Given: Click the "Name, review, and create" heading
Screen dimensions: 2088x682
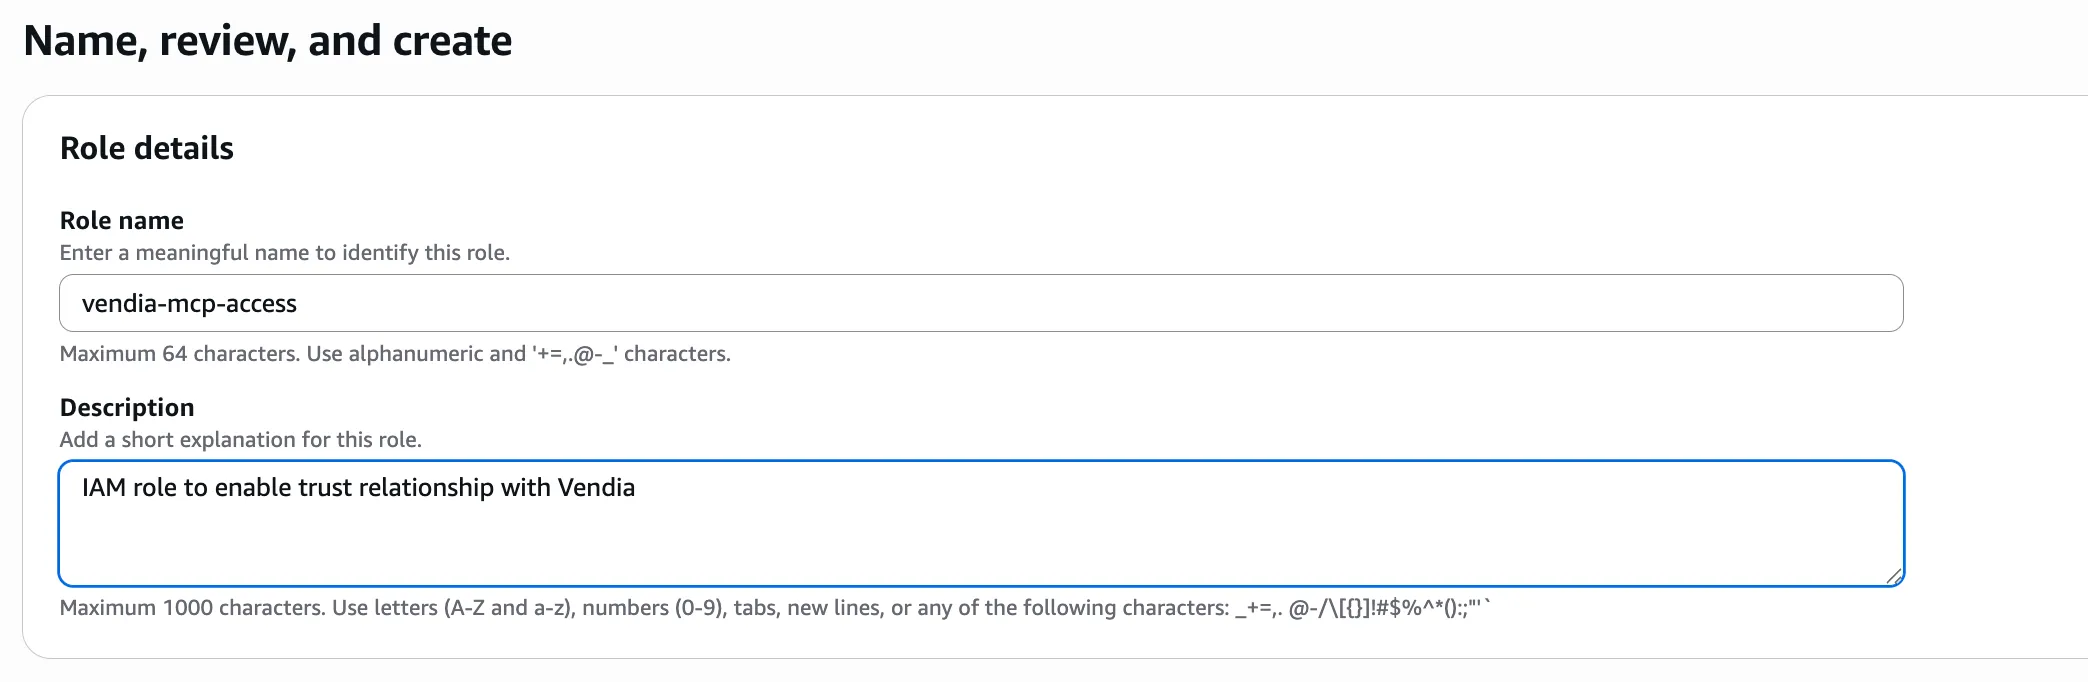Looking at the screenshot, I should 267,41.
